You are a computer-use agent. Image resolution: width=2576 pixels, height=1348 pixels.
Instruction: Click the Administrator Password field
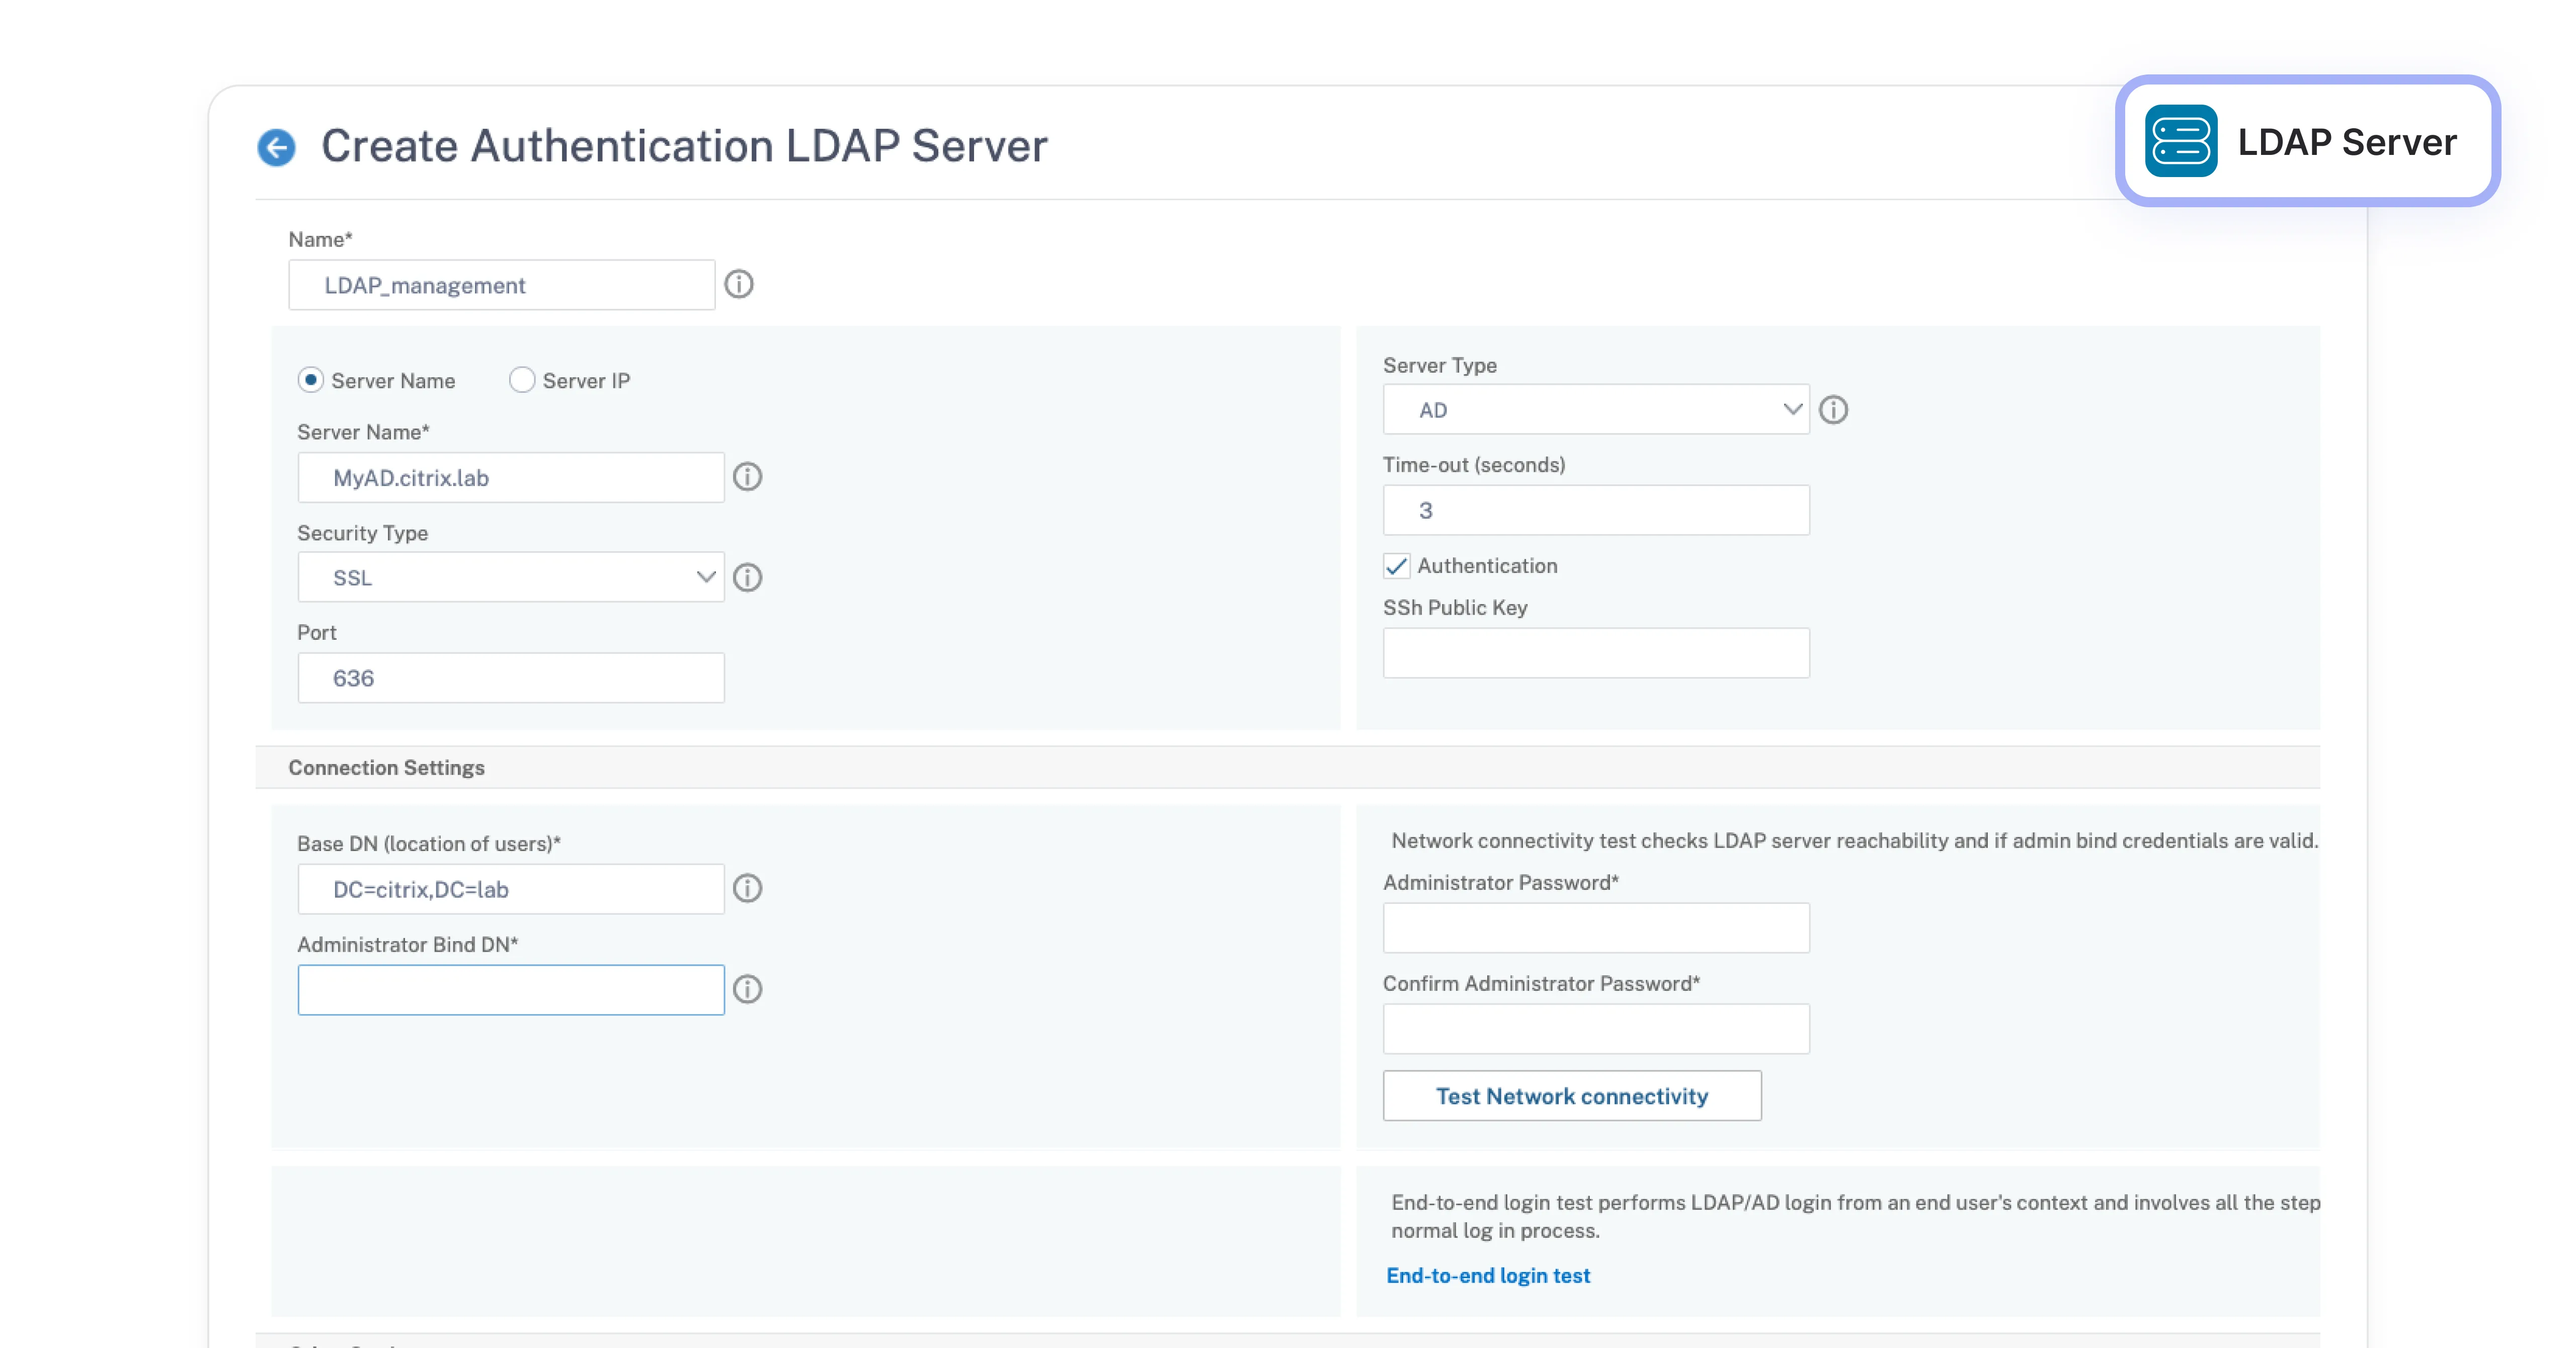1595,928
